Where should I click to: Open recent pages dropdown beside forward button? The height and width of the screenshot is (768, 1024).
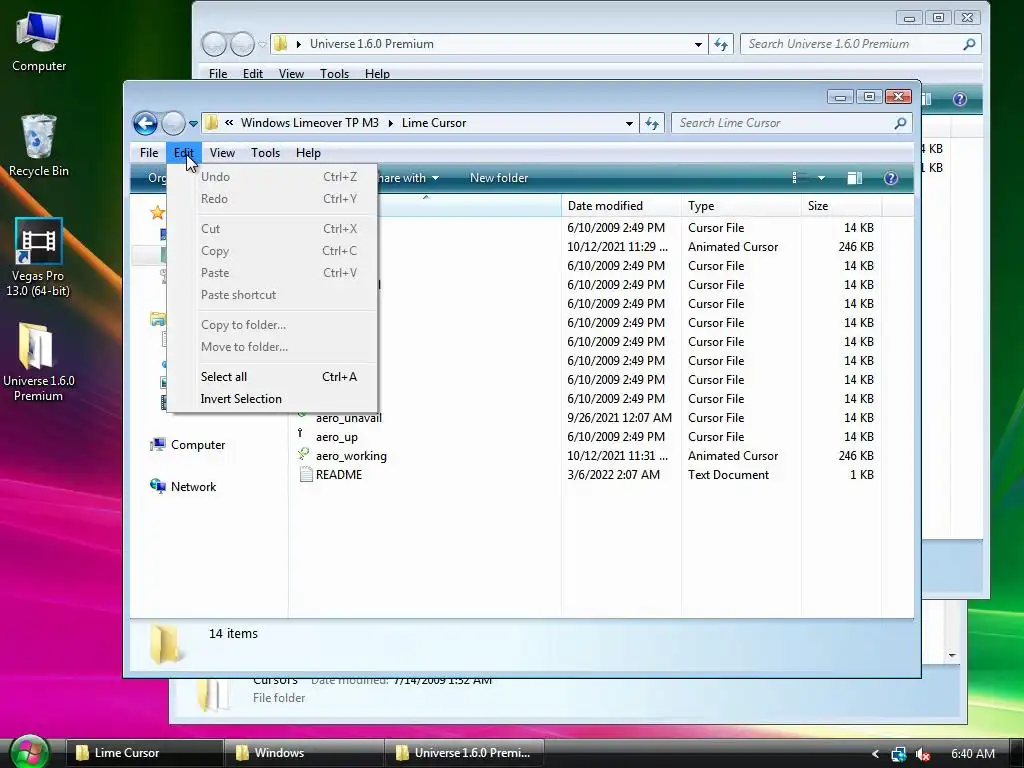coord(193,123)
